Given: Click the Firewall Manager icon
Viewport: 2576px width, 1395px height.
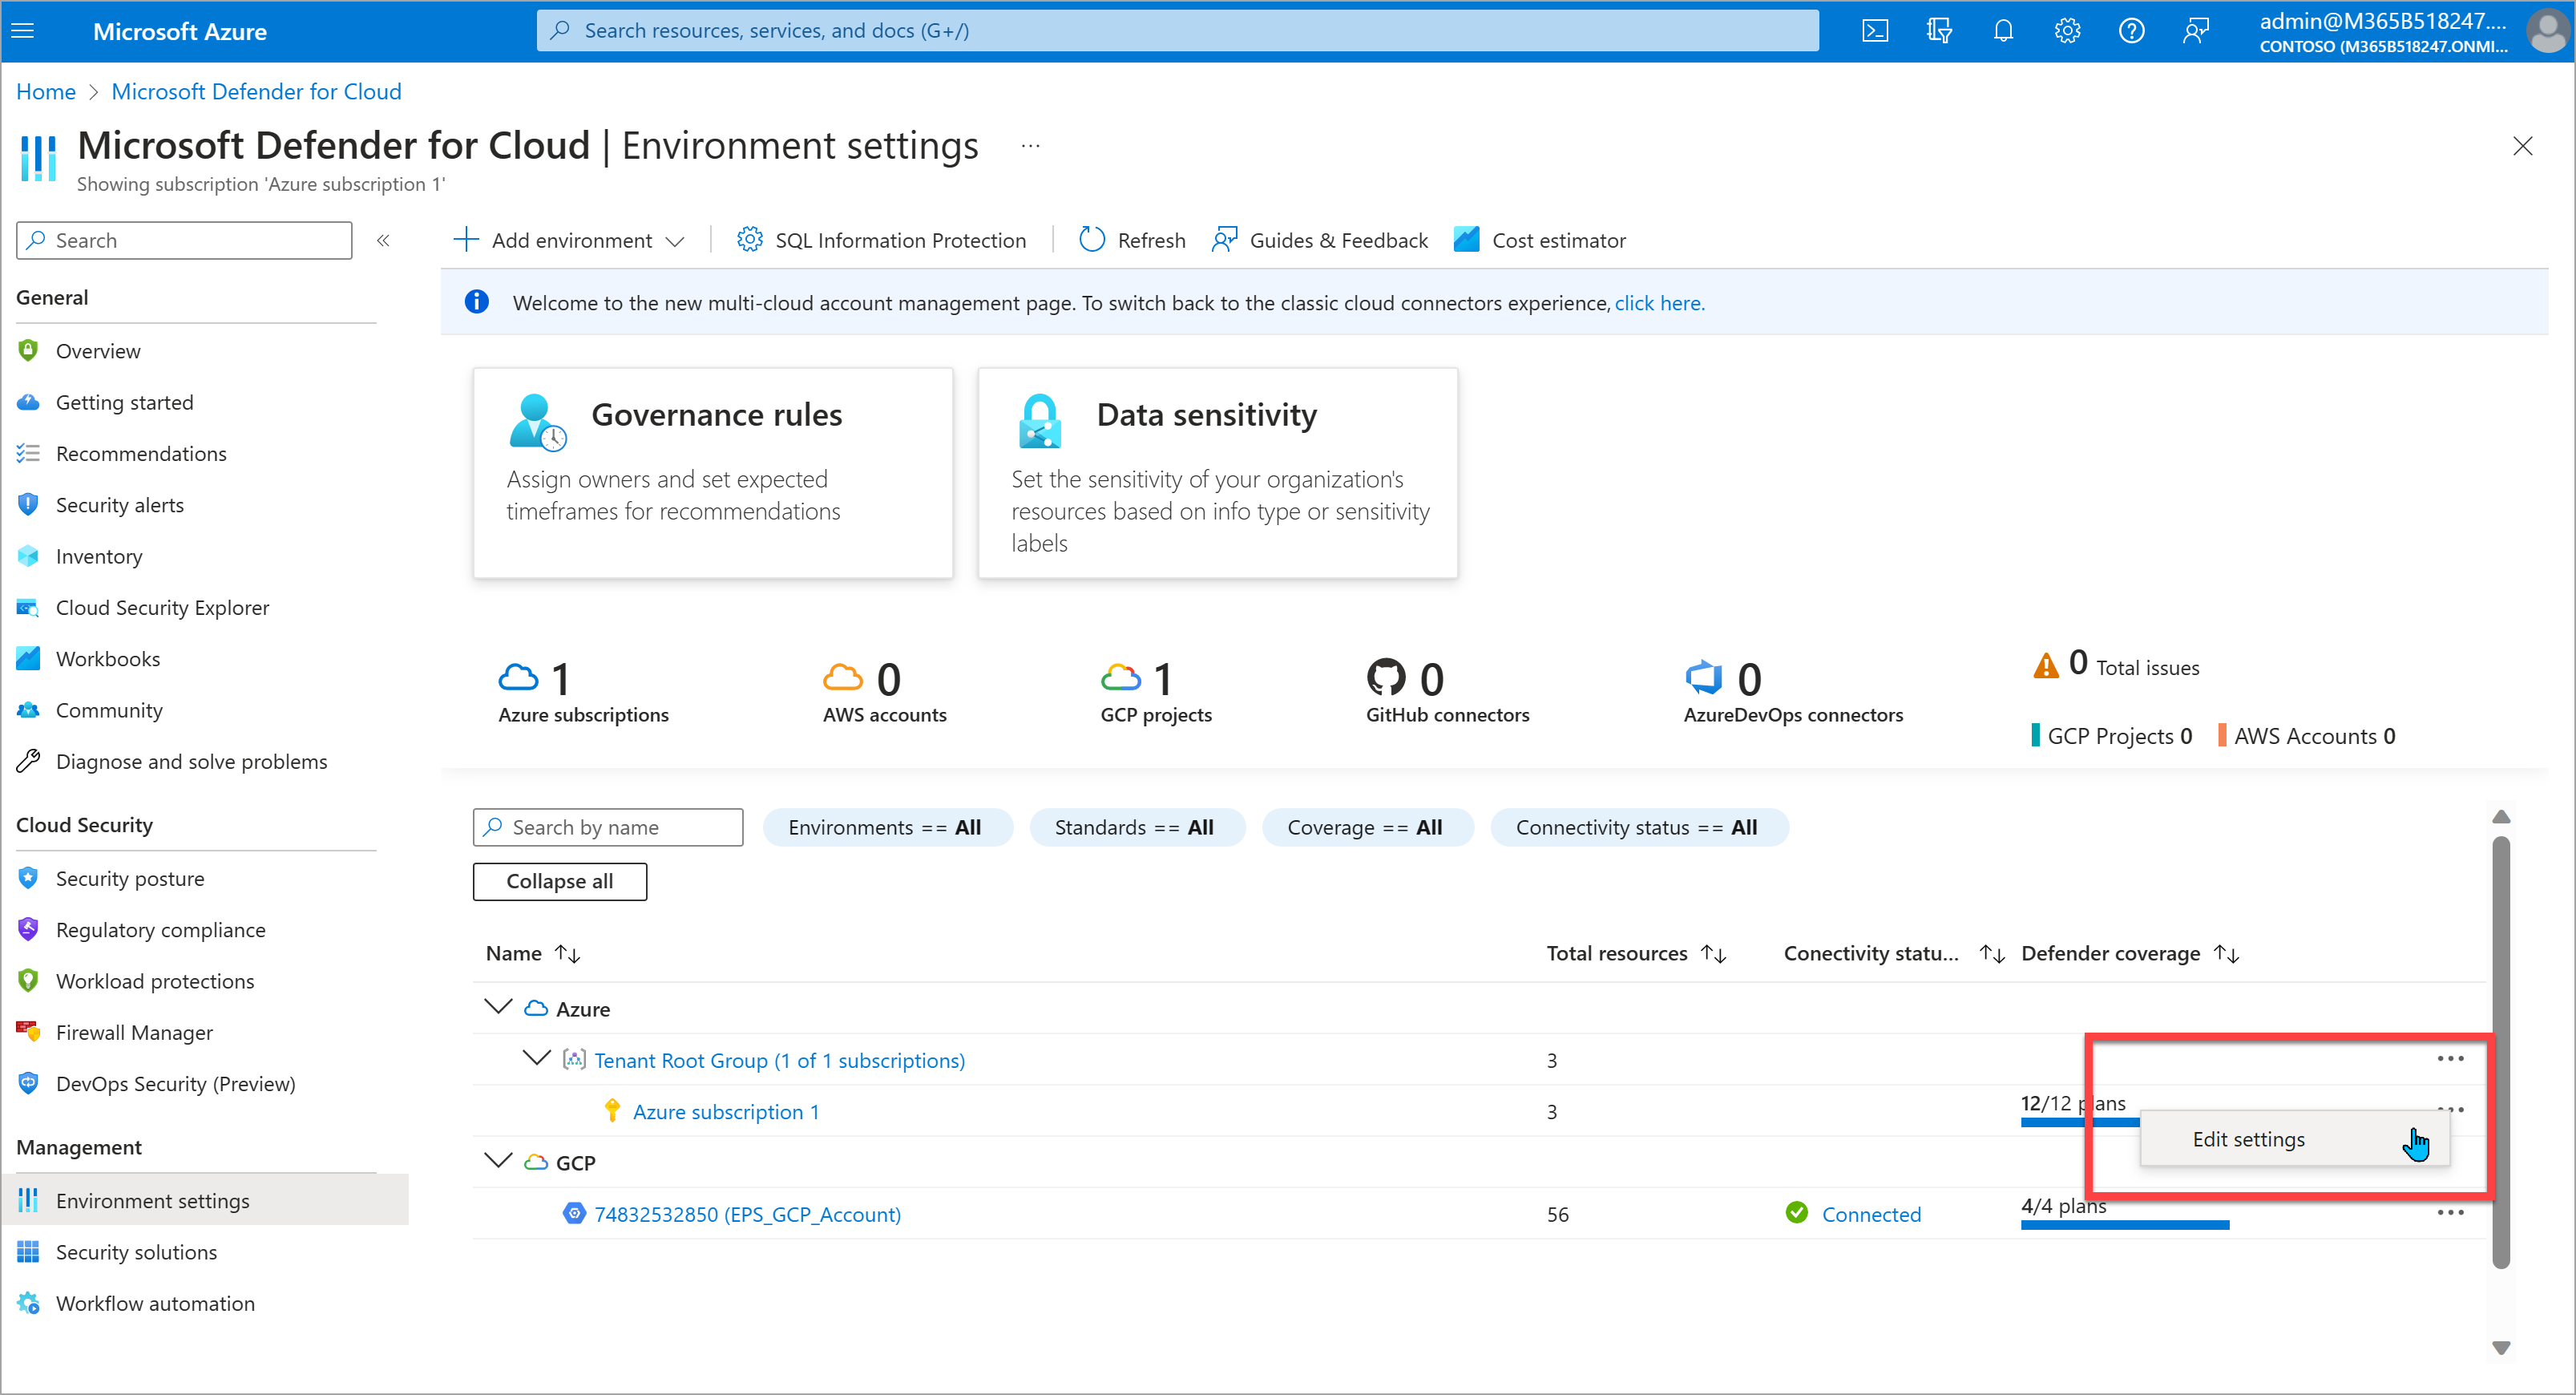Looking at the screenshot, I should (x=31, y=1031).
